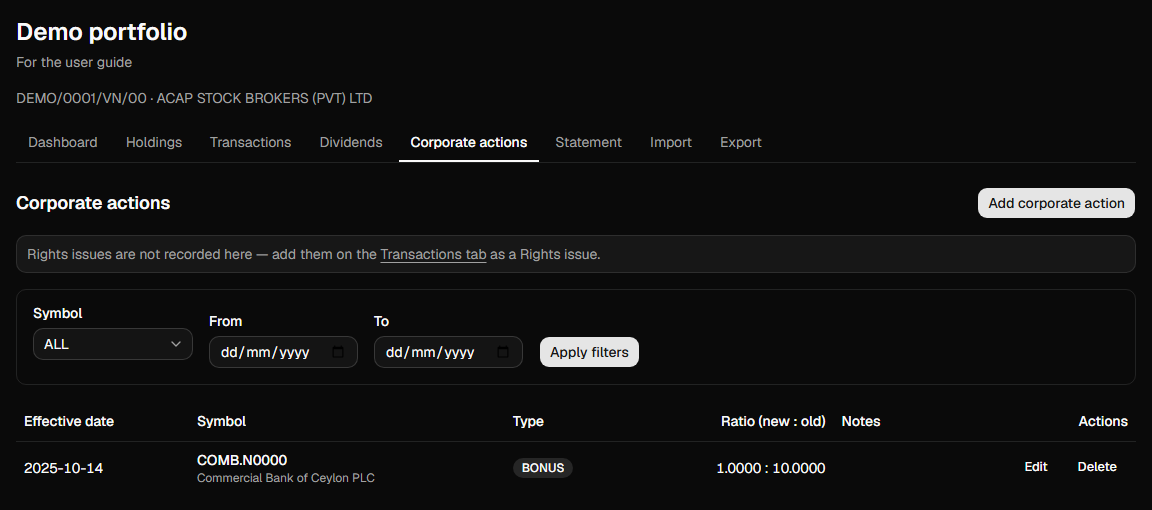Click the Effective date column header
1152x510 pixels.
pyautogui.click(x=69, y=421)
